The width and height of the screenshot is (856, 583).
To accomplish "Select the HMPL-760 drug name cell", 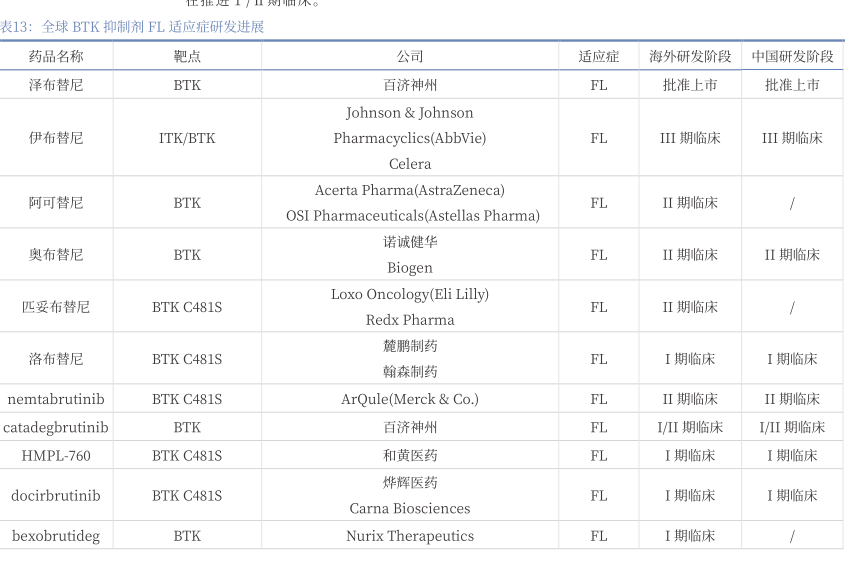I will (56, 455).
